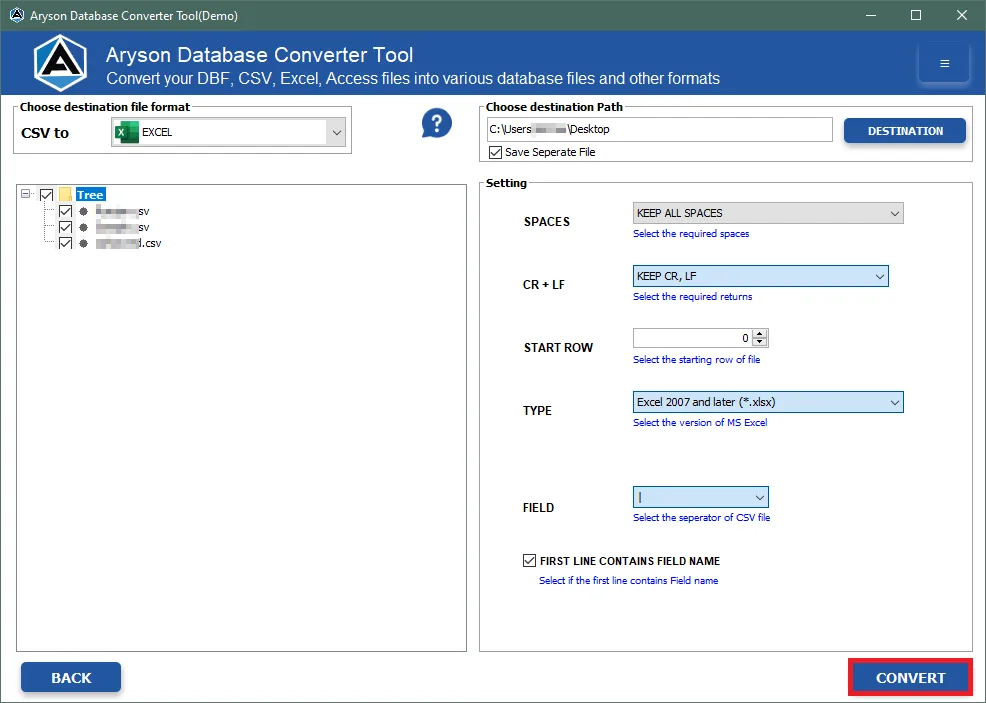The height and width of the screenshot is (703, 986).
Task: Uncheck First Line Contains Field Name
Action: [529, 560]
